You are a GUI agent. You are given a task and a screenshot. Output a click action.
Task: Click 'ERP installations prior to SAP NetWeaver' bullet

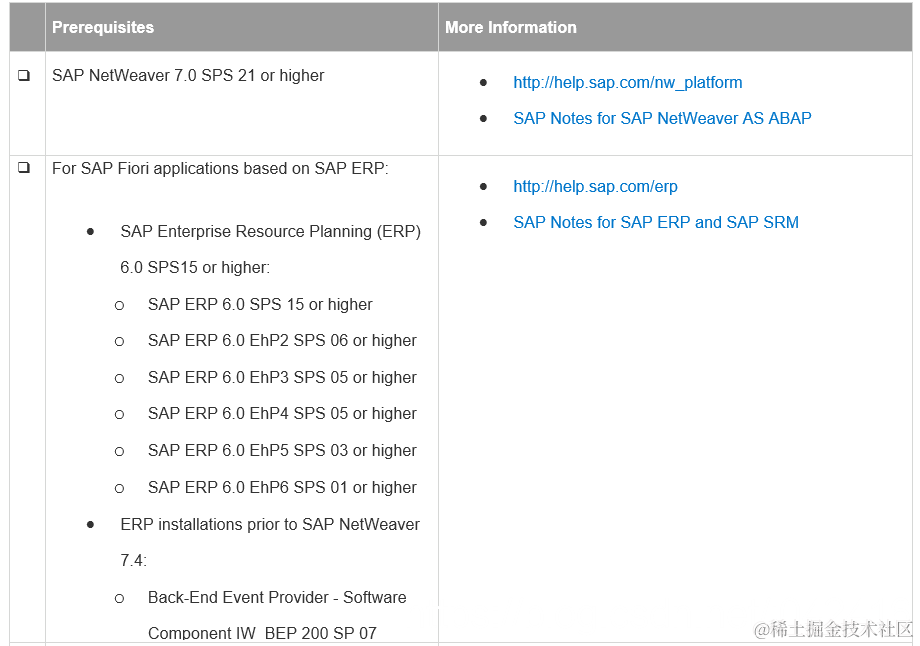click(270, 525)
